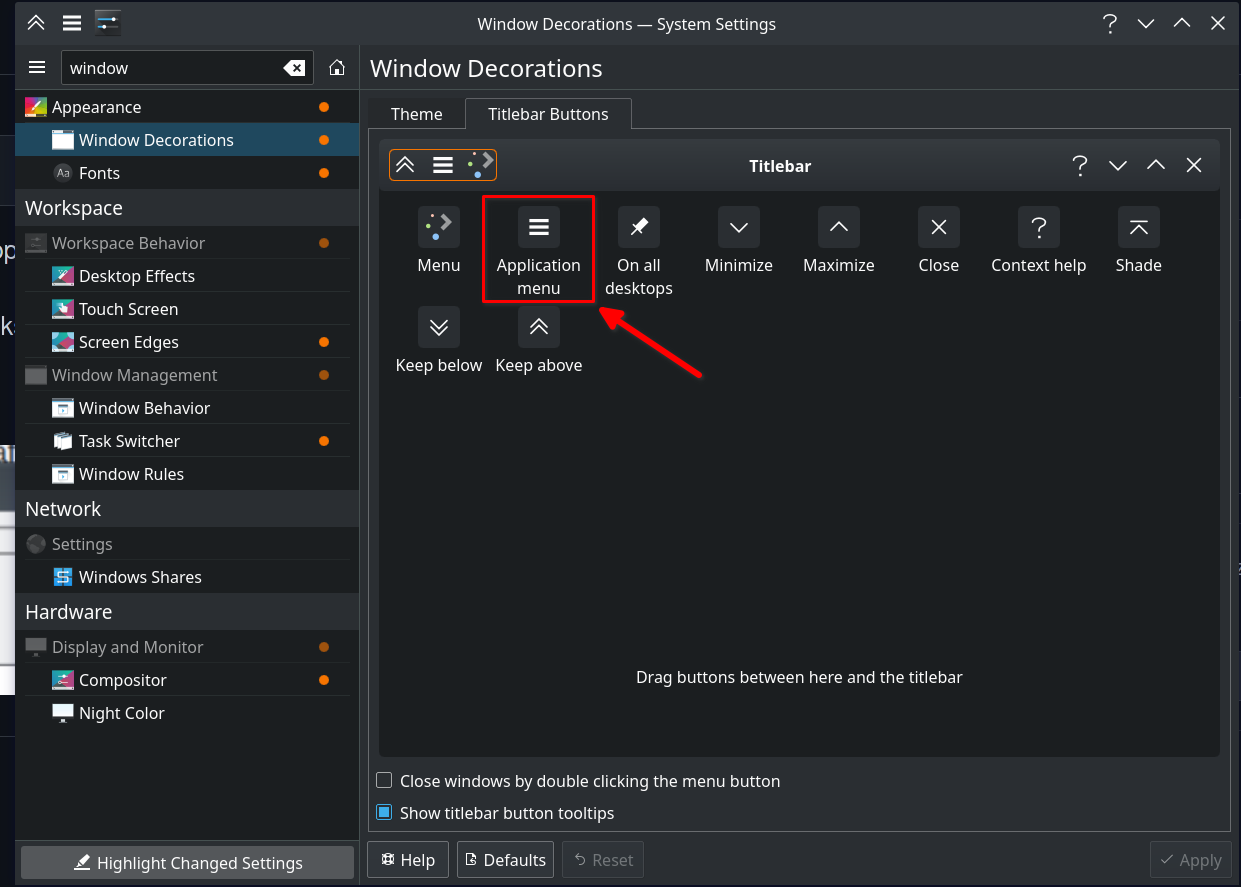
Task: Open Workspace Behavior in sidebar
Action: tap(187, 243)
